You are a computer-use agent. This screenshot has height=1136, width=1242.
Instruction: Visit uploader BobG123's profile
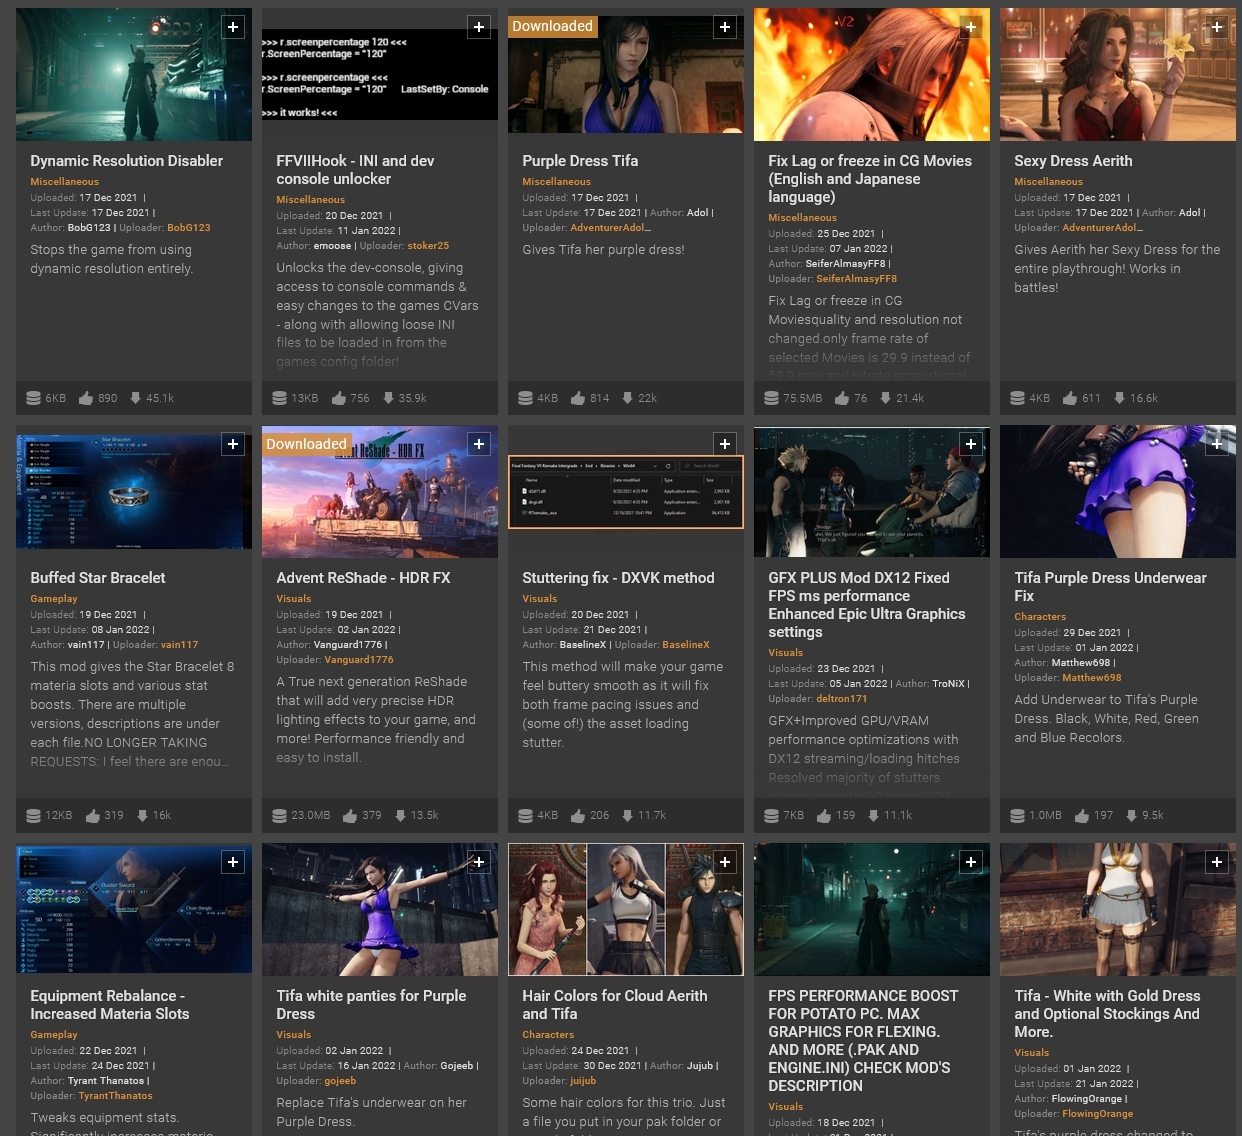coord(189,228)
